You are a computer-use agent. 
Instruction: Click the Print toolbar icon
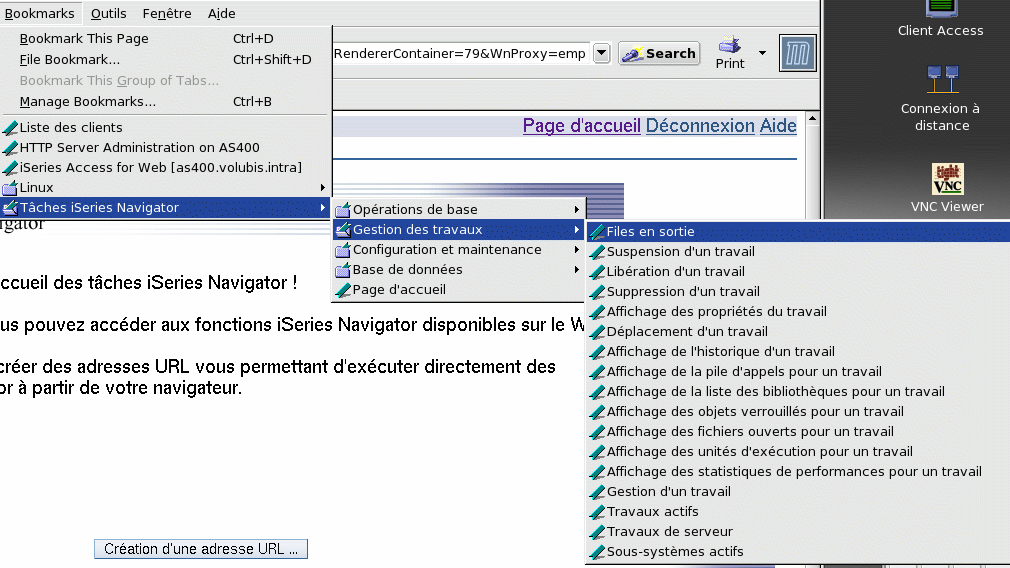pyautogui.click(x=730, y=53)
